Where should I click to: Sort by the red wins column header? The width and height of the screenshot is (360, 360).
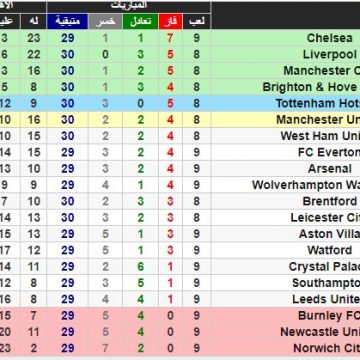click(x=170, y=22)
